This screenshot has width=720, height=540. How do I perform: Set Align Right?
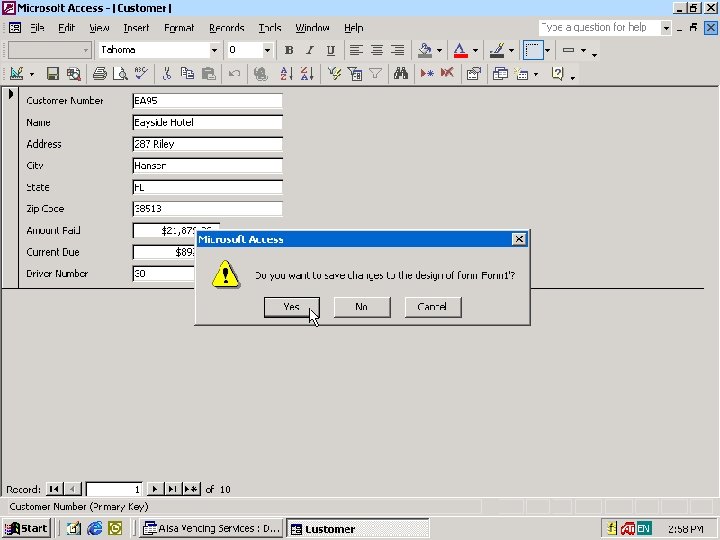pyautogui.click(x=397, y=50)
